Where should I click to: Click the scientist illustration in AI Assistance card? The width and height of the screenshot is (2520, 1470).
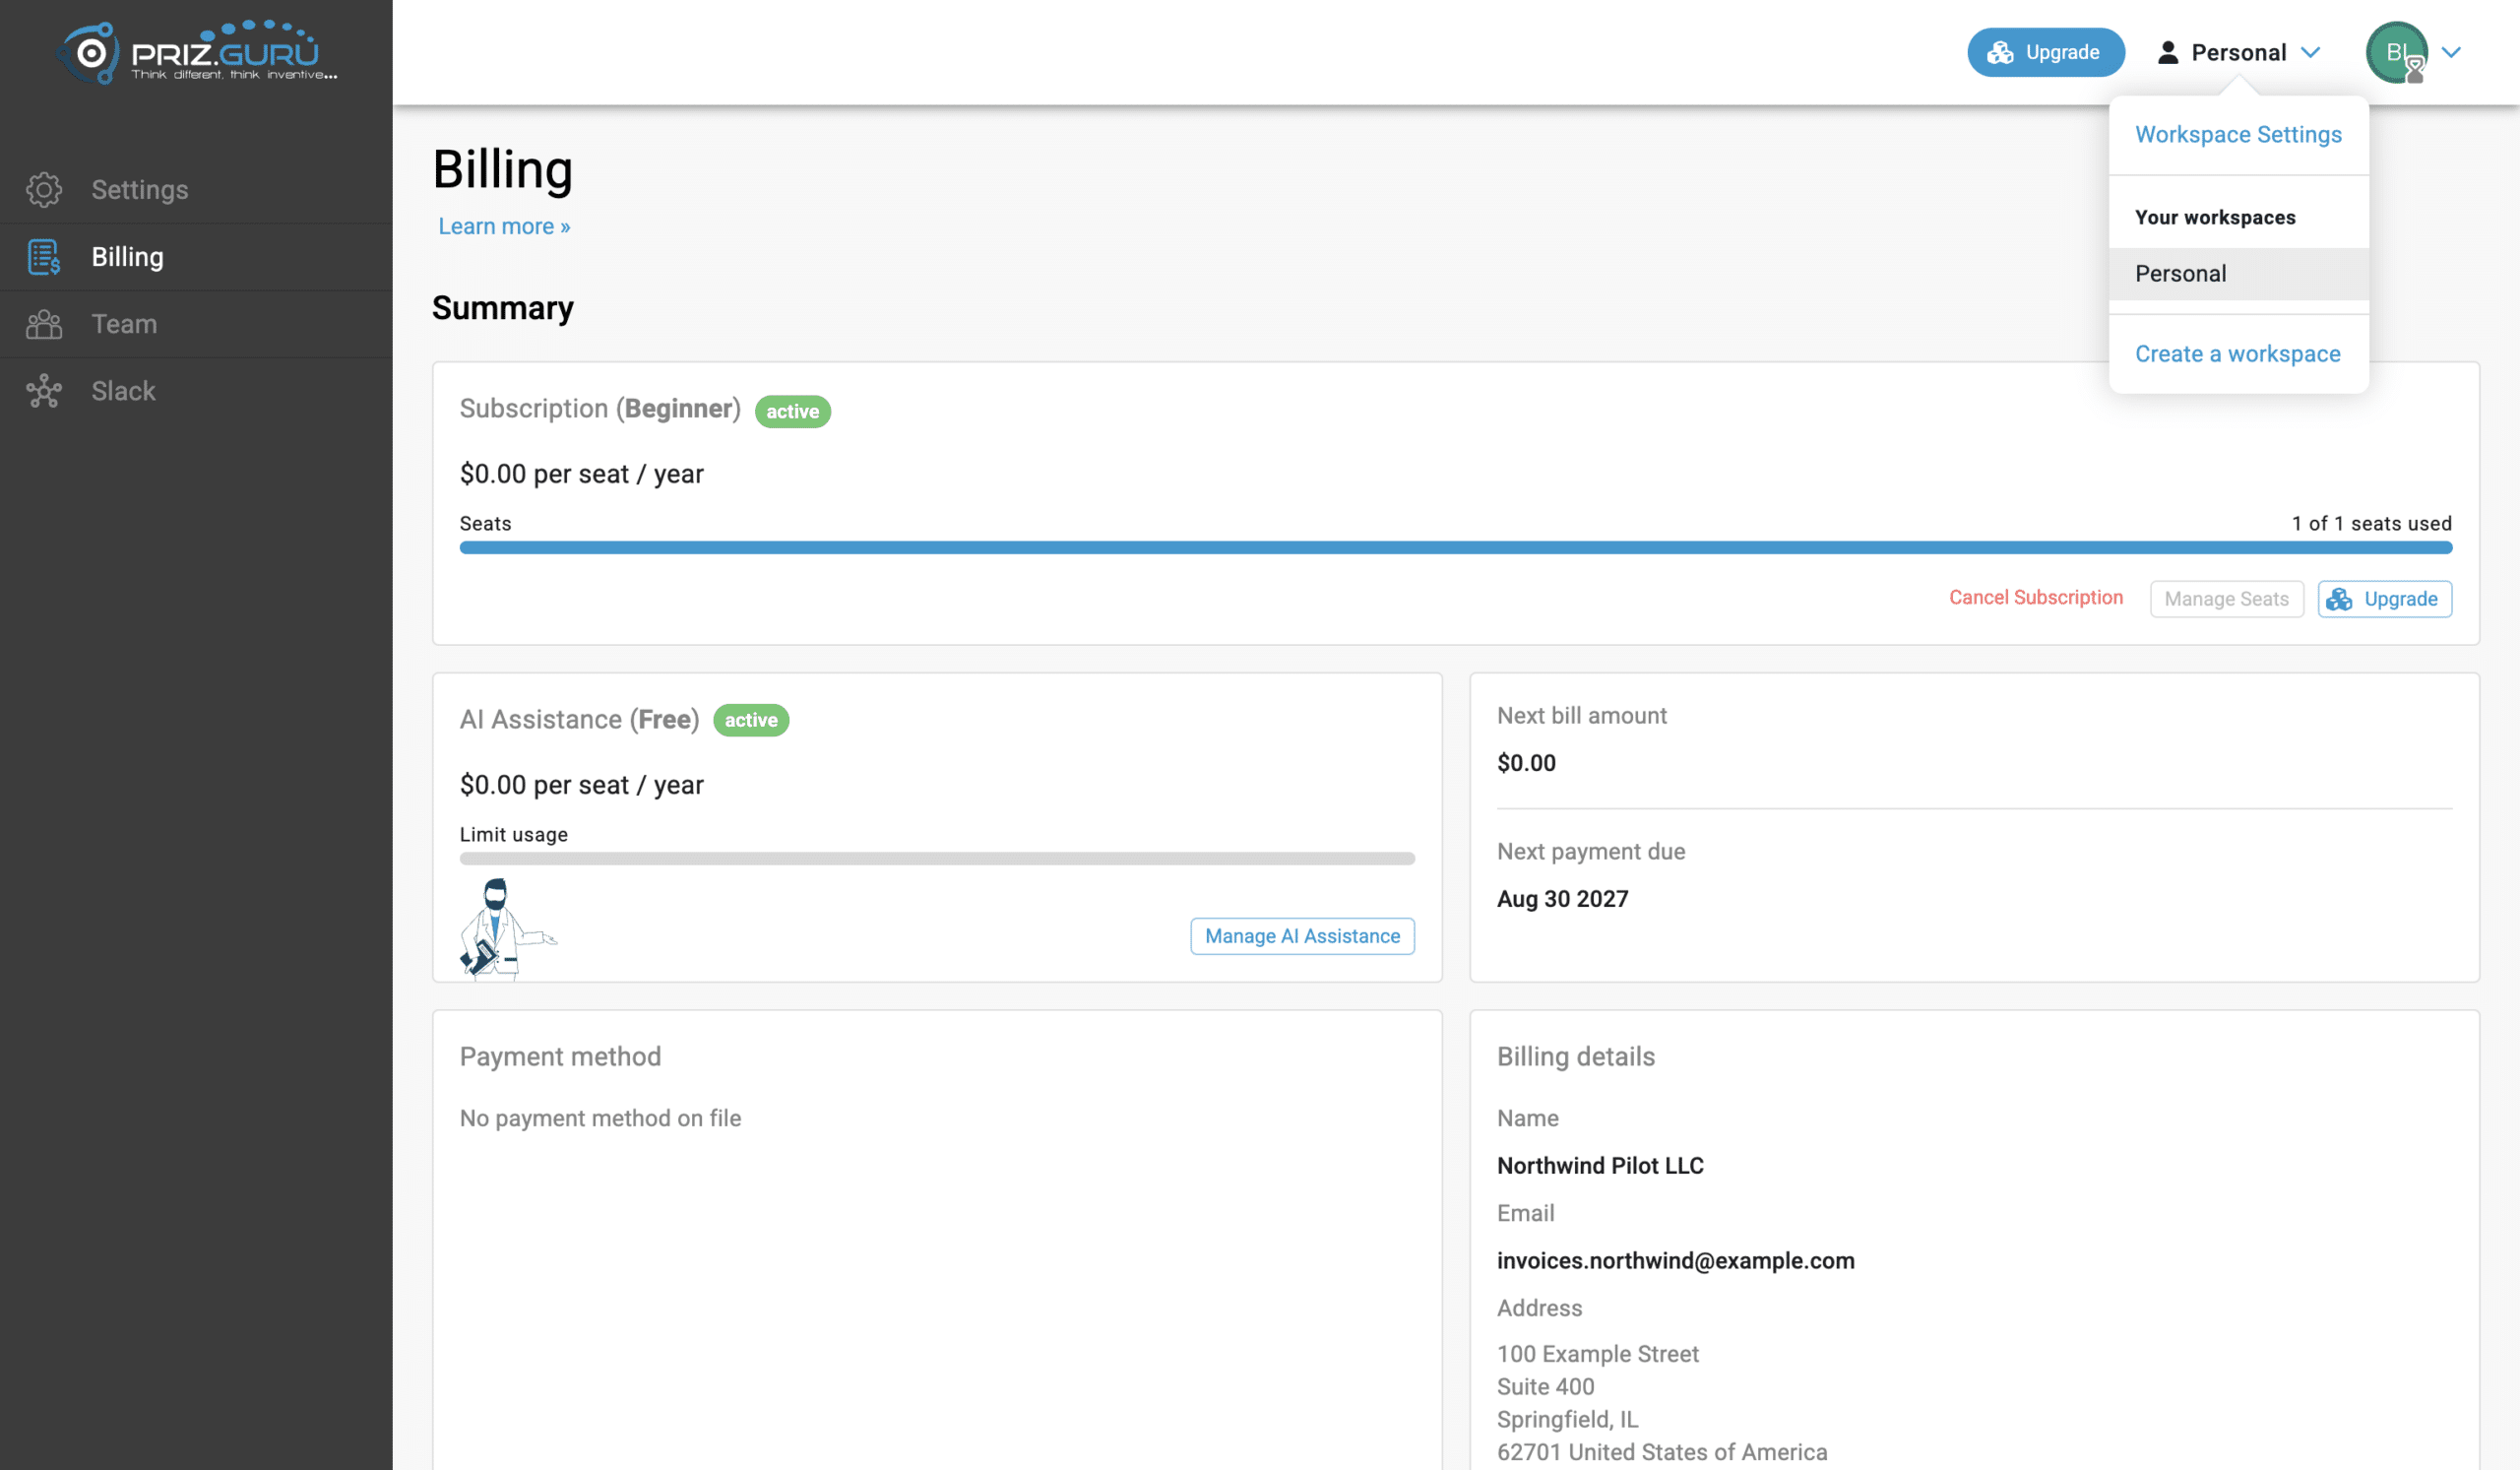coord(506,929)
